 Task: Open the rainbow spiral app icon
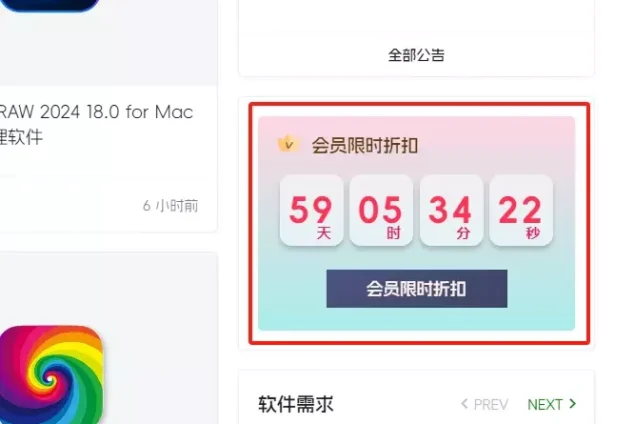coord(51,375)
